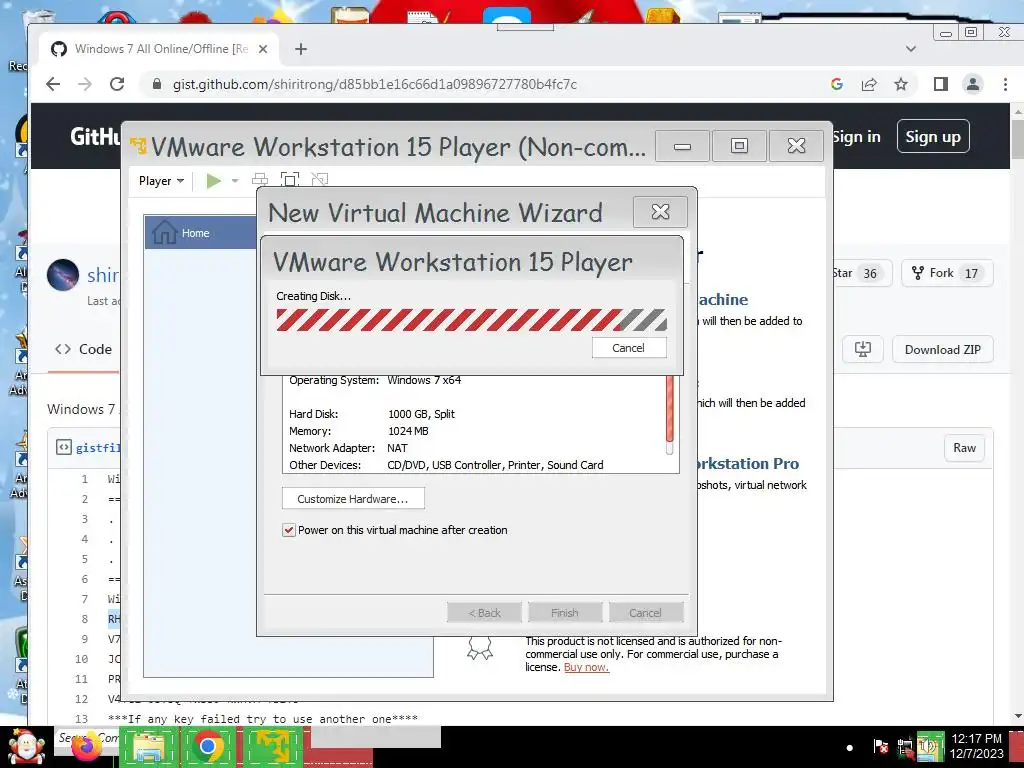Click the gist.github.com address bar
The width and height of the screenshot is (1024, 768).
(375, 84)
